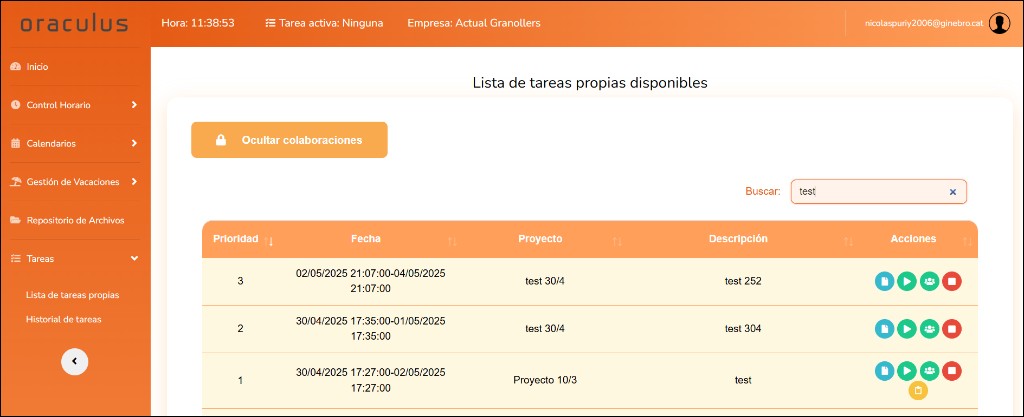
Task: Click the nicolaspuriy2006@ginebro.cat account email
Action: [923, 23]
